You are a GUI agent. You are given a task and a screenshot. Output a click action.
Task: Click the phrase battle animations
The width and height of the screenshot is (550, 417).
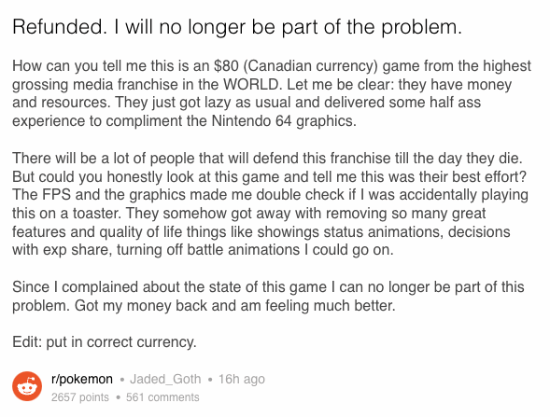(x=243, y=250)
